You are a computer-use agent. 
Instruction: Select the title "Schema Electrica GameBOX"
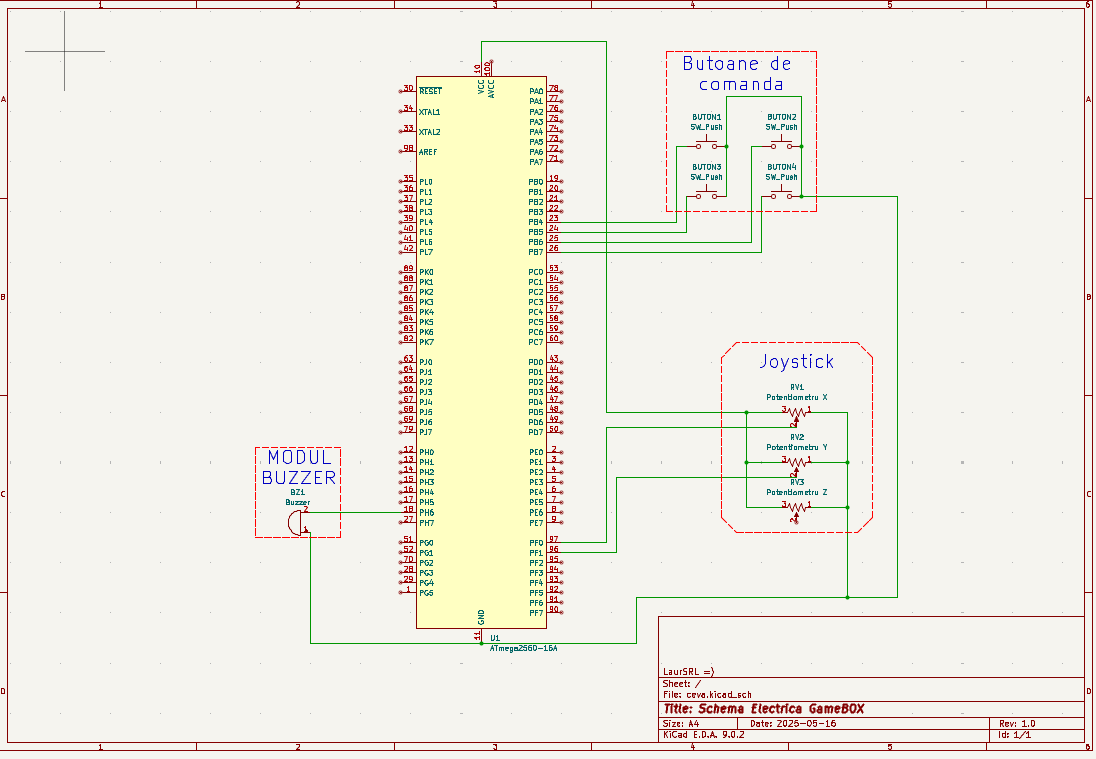763,709
